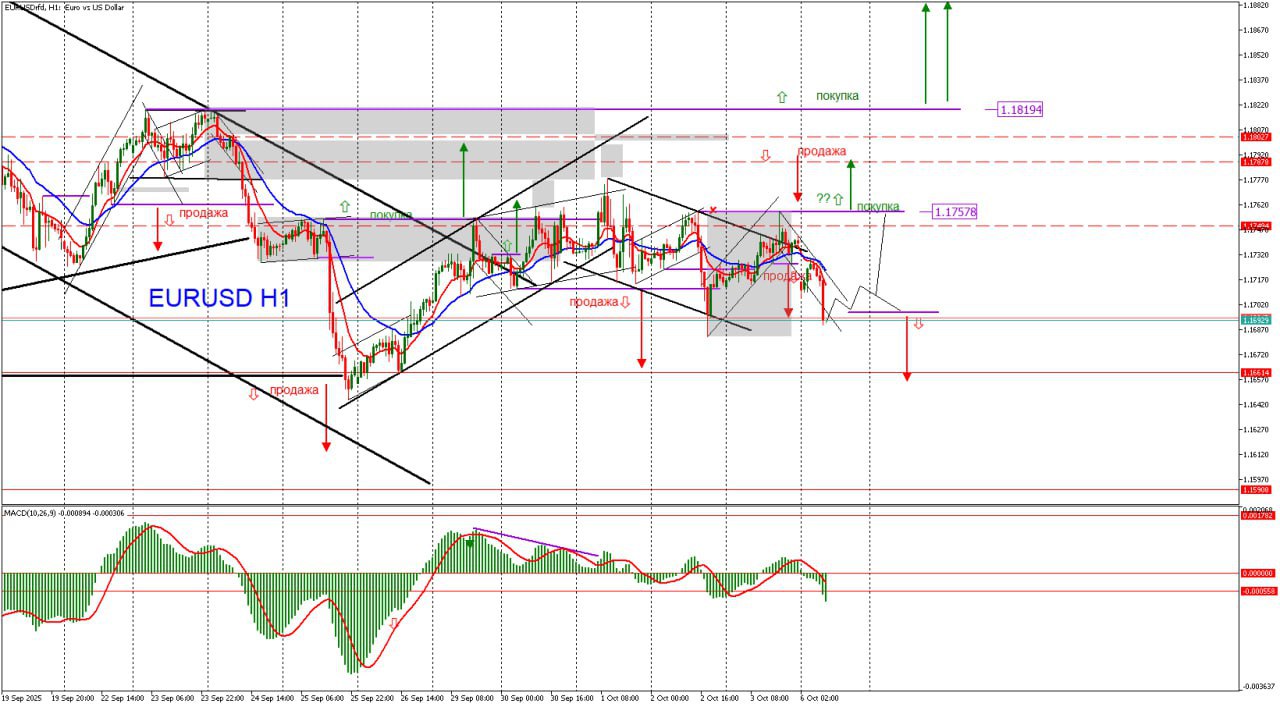The height and width of the screenshot is (707, 1280).
Task: Click the MACD(10,26,9) indicator label
Action: pos(64,513)
